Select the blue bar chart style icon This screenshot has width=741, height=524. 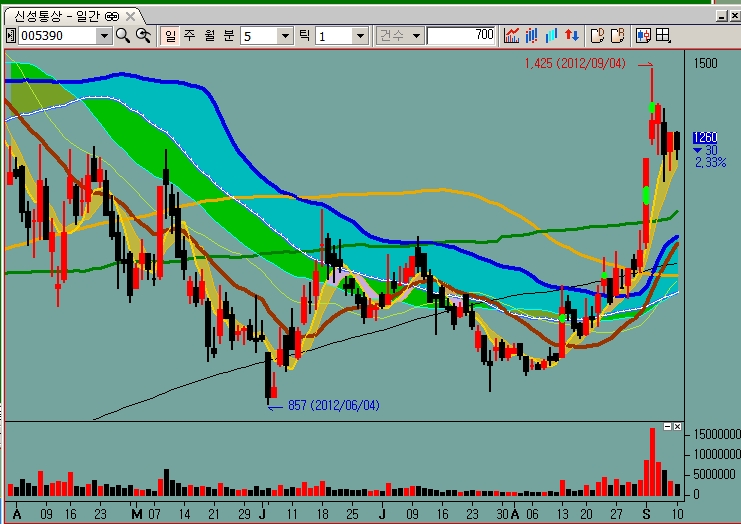coord(551,35)
